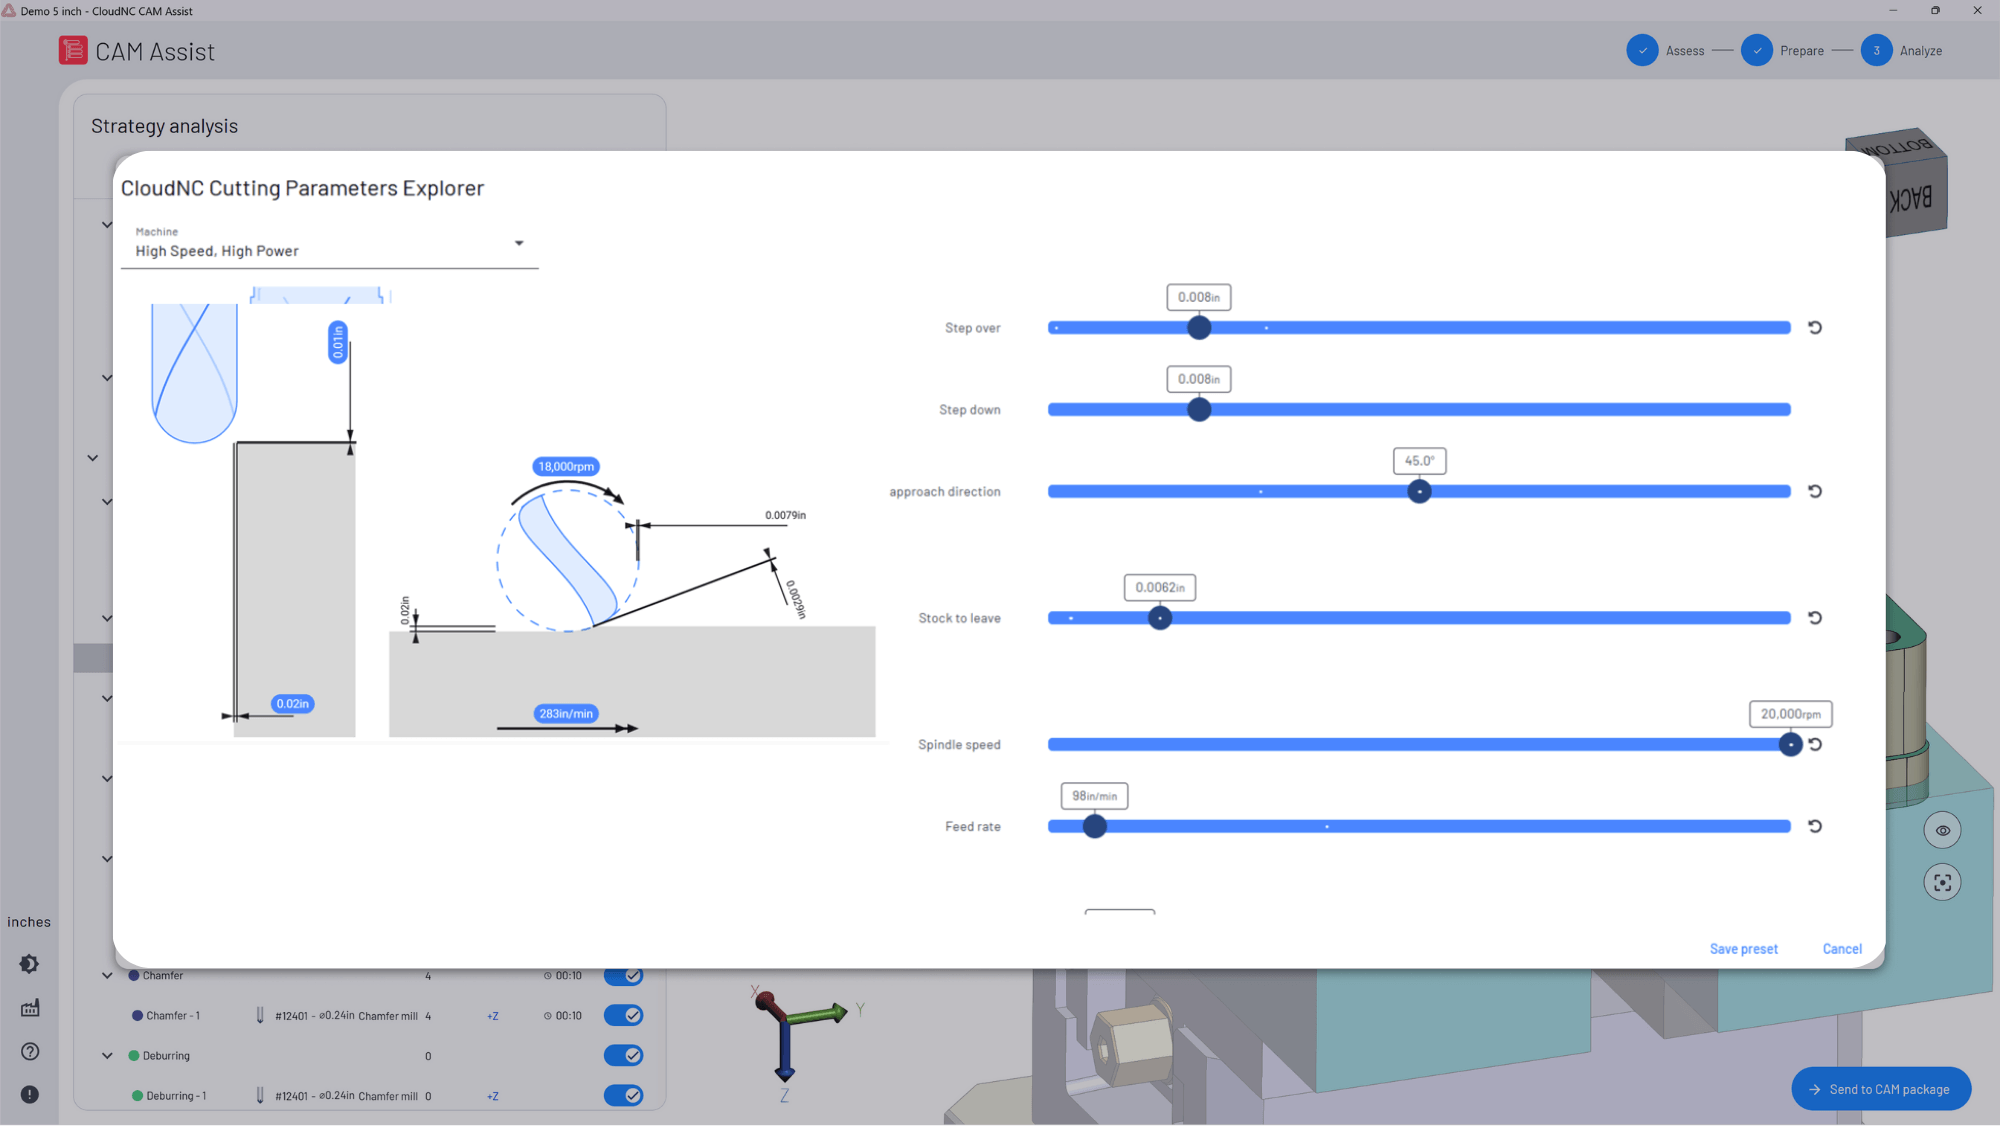Switch to the Analyze step

[1876, 50]
